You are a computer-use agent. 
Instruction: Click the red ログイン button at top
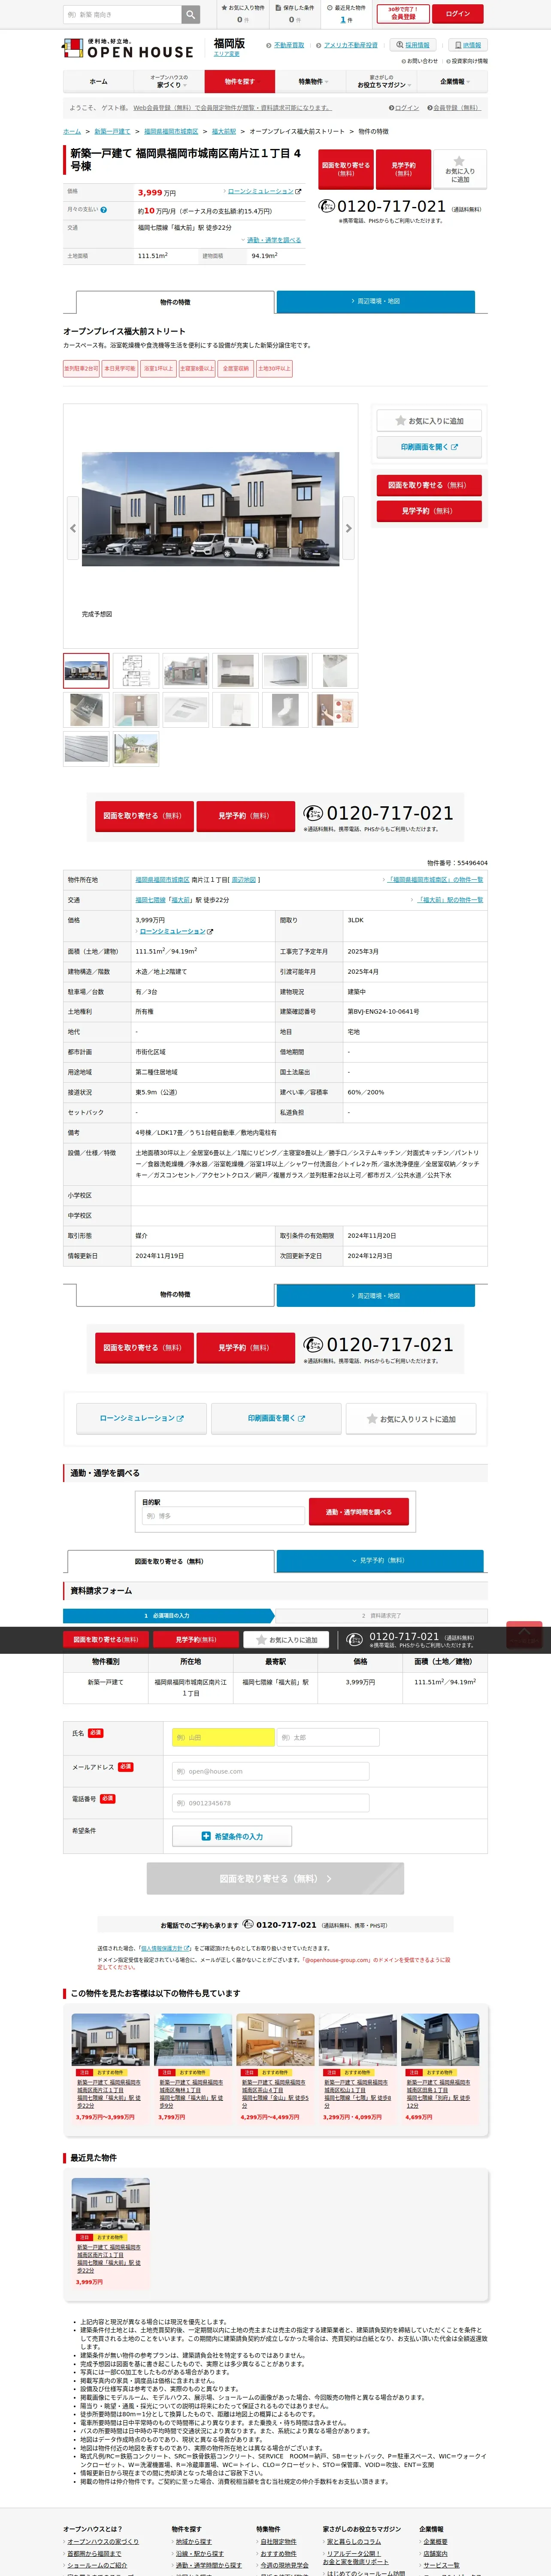458,14
